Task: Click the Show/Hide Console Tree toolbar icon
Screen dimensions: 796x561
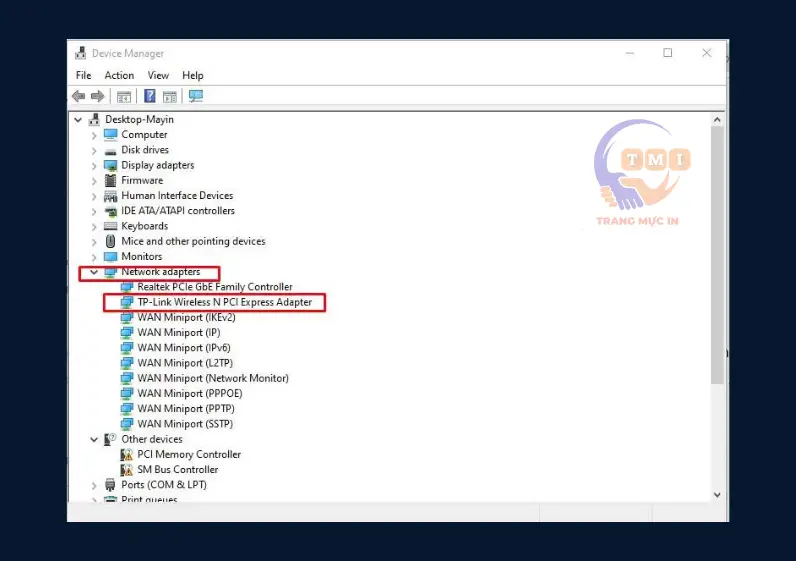Action: click(124, 96)
